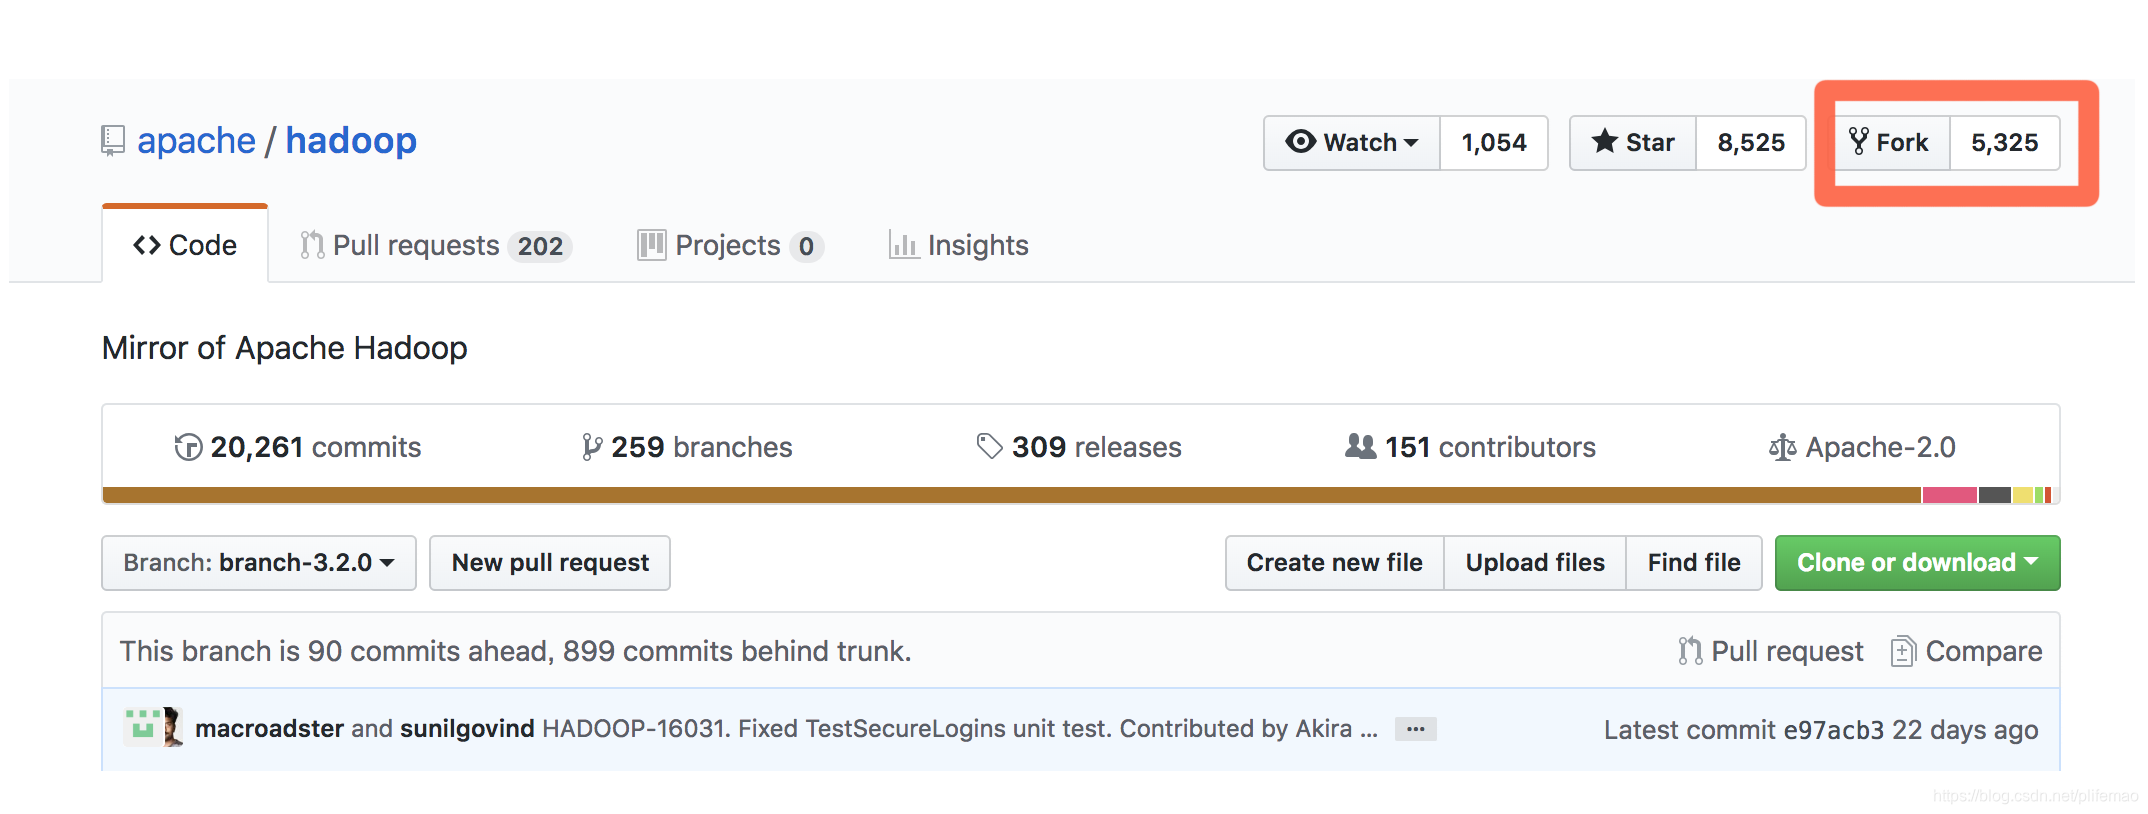Open the Watch dropdown
Image resolution: width=2148 pixels, height=814 pixels.
(x=1352, y=143)
